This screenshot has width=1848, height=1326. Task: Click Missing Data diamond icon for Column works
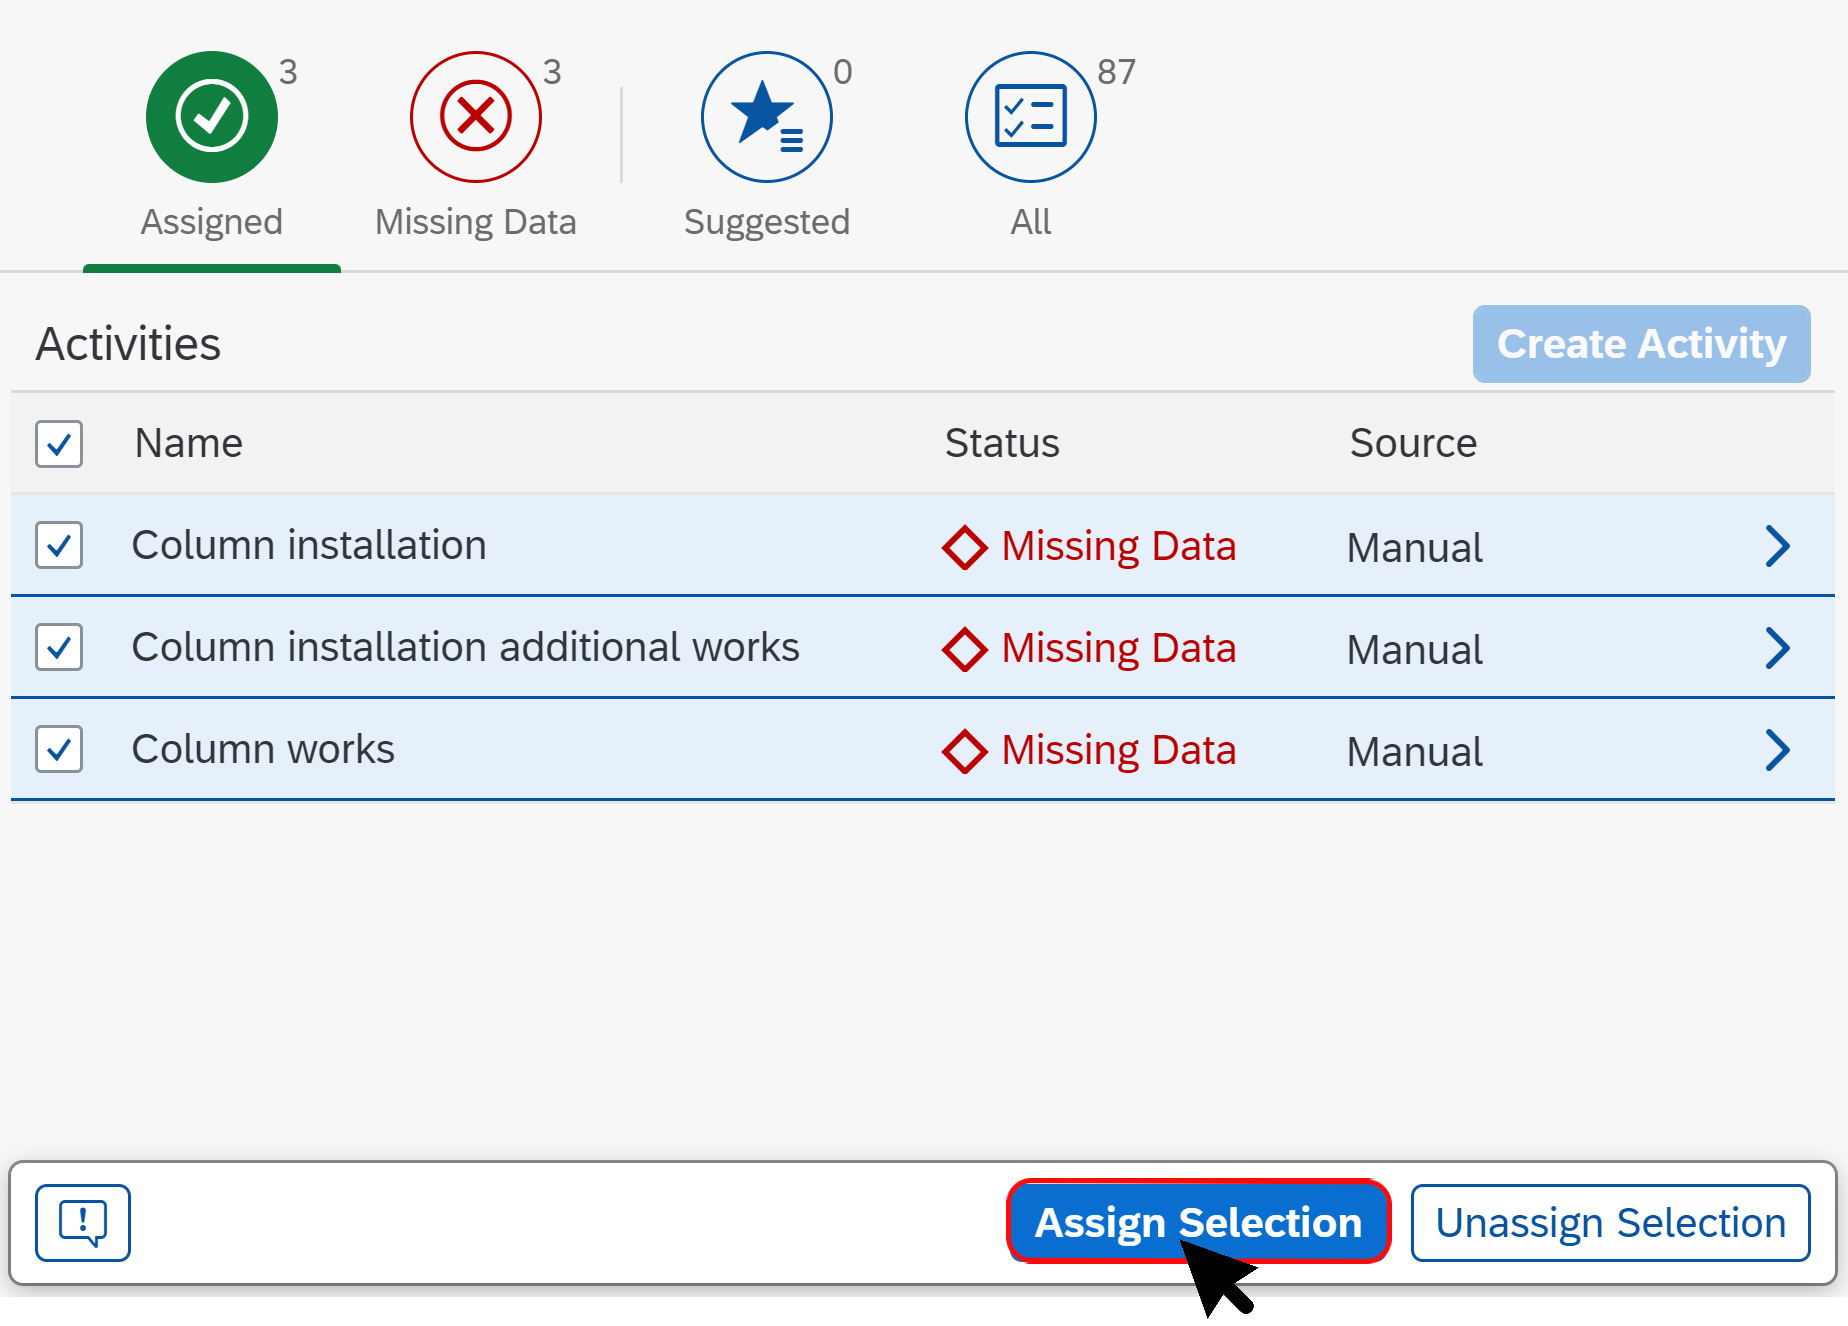pos(965,751)
